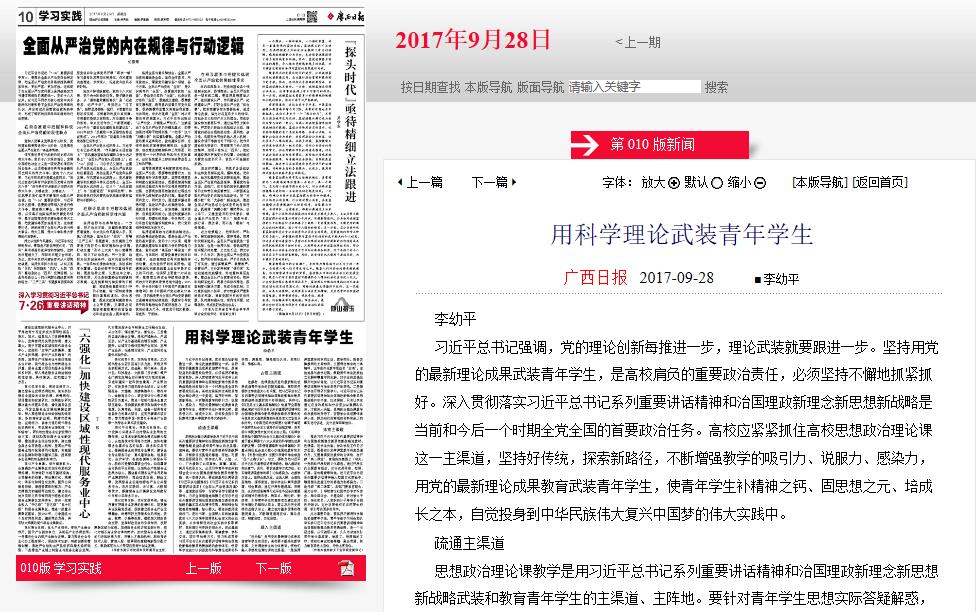The width and height of the screenshot is (976, 612).
Task: Go to previous issue 上一期
Action: click(638, 42)
